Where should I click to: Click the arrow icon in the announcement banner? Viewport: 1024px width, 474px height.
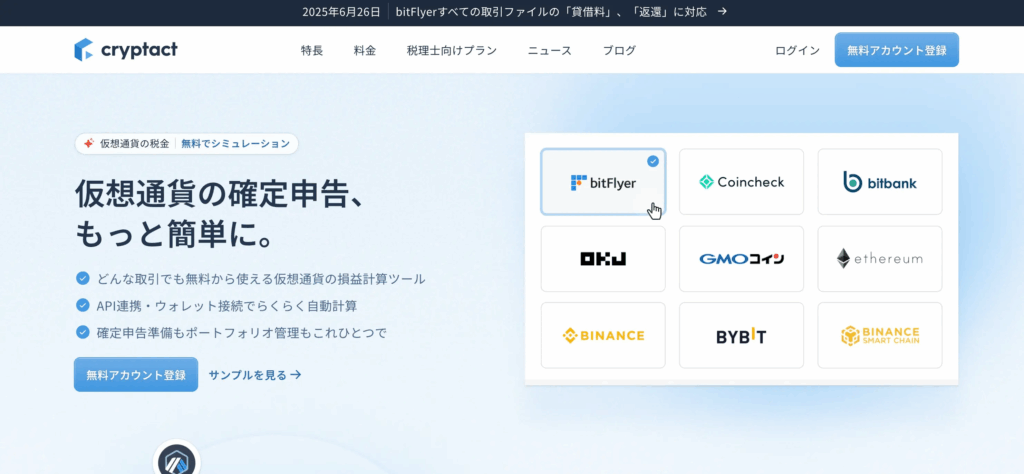pos(722,12)
